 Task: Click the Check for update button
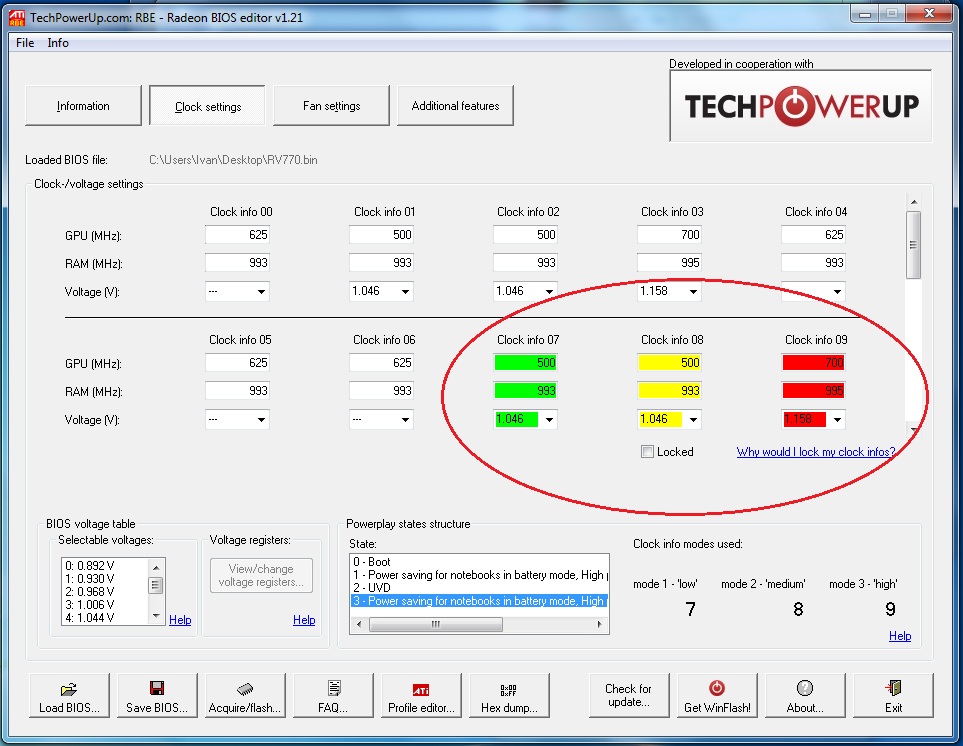coord(628,695)
